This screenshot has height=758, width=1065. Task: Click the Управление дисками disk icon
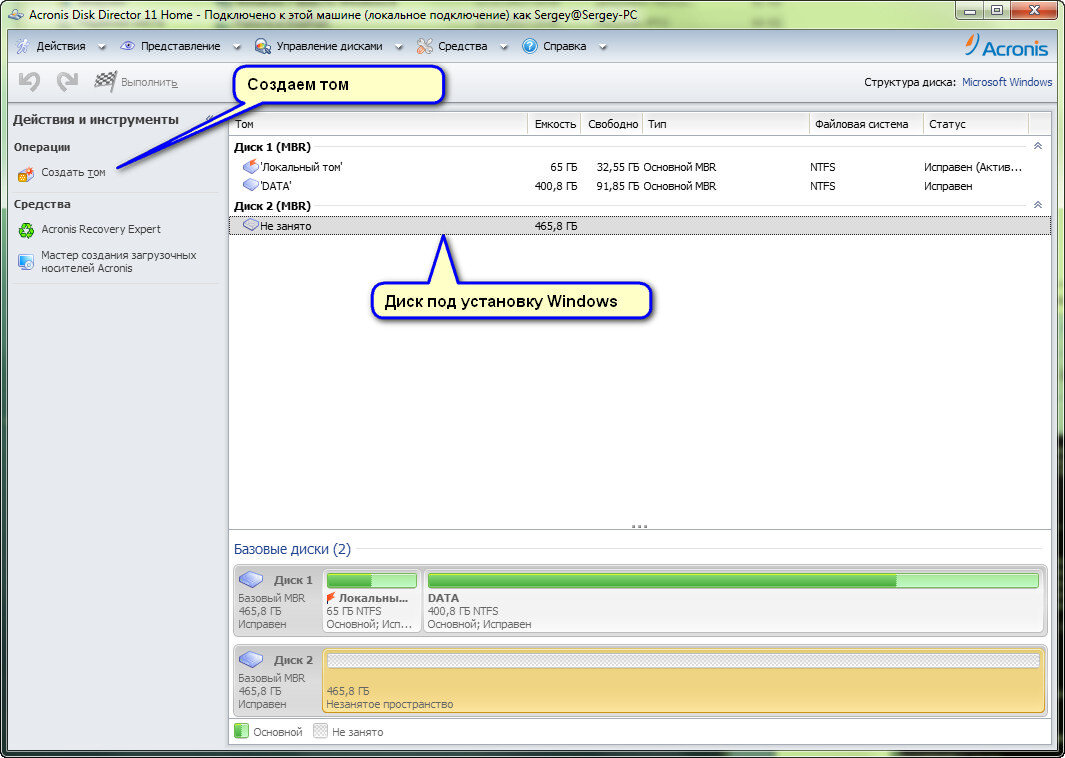[263, 46]
